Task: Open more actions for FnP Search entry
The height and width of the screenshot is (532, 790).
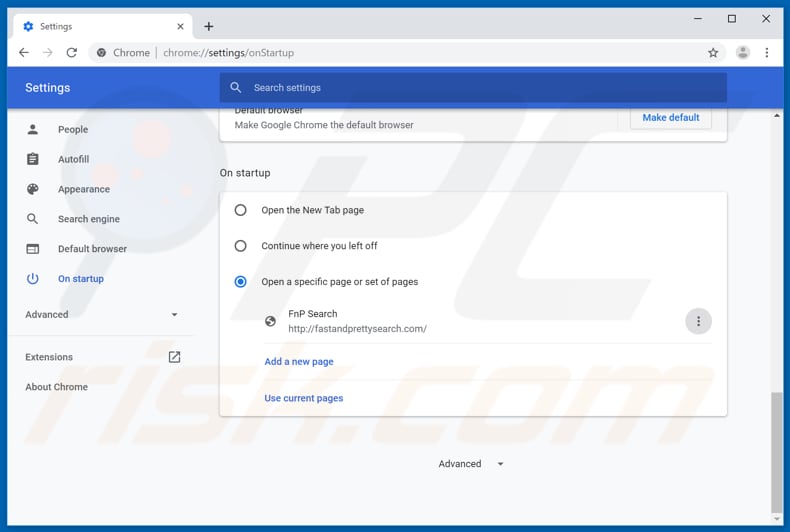Action: [x=698, y=321]
